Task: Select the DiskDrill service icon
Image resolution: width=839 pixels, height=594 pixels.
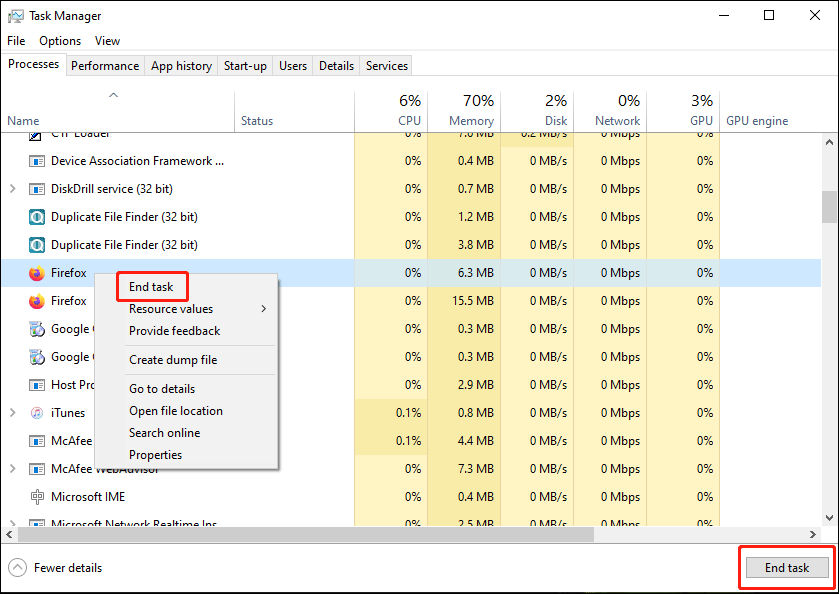Action: click(37, 188)
